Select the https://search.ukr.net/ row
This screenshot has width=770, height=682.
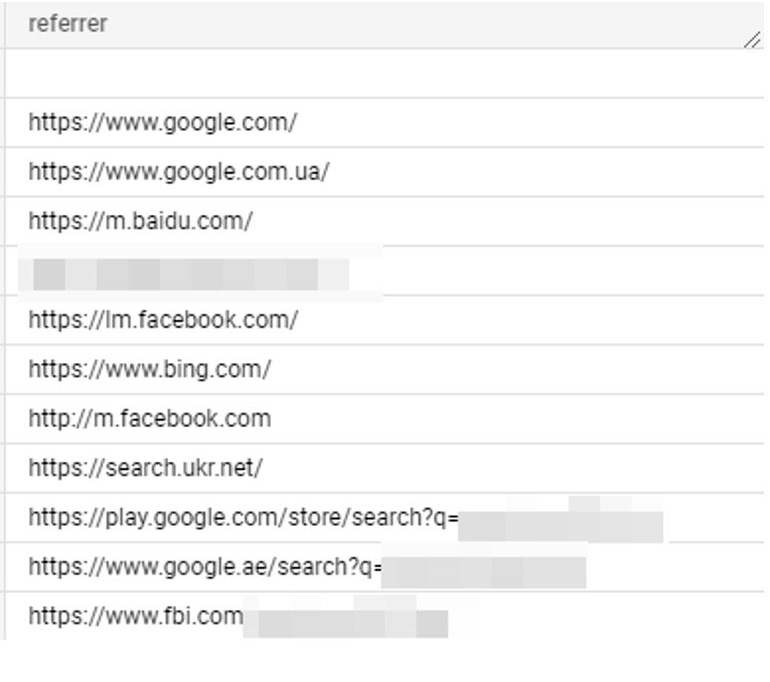pos(385,468)
